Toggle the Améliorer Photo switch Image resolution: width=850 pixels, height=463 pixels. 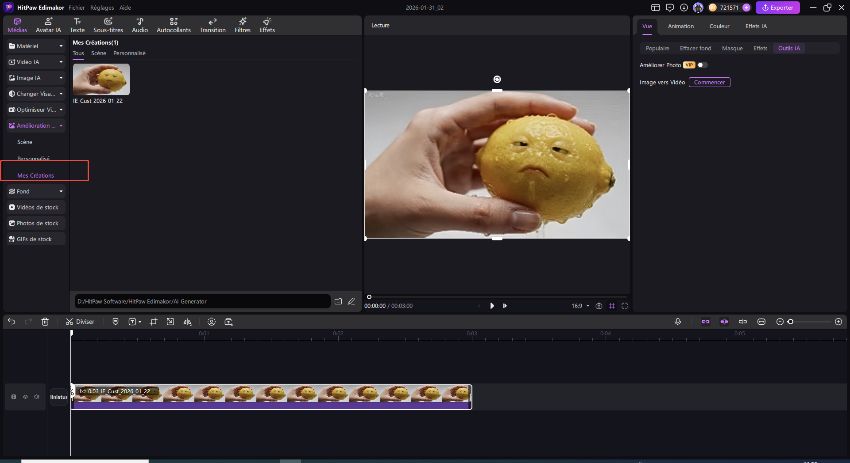(x=702, y=65)
